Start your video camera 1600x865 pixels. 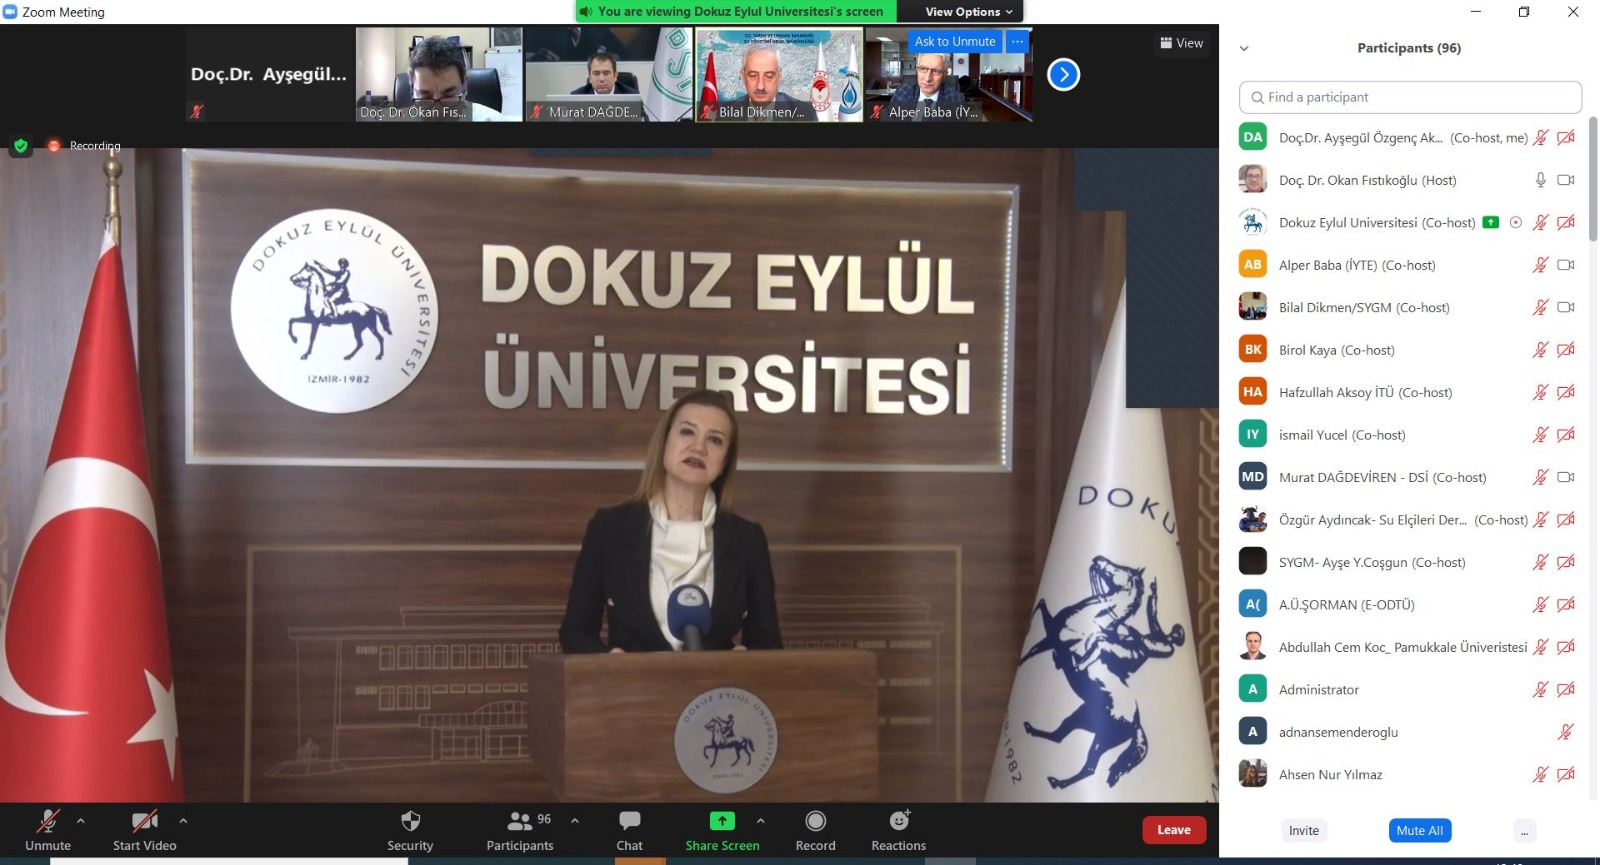(144, 822)
